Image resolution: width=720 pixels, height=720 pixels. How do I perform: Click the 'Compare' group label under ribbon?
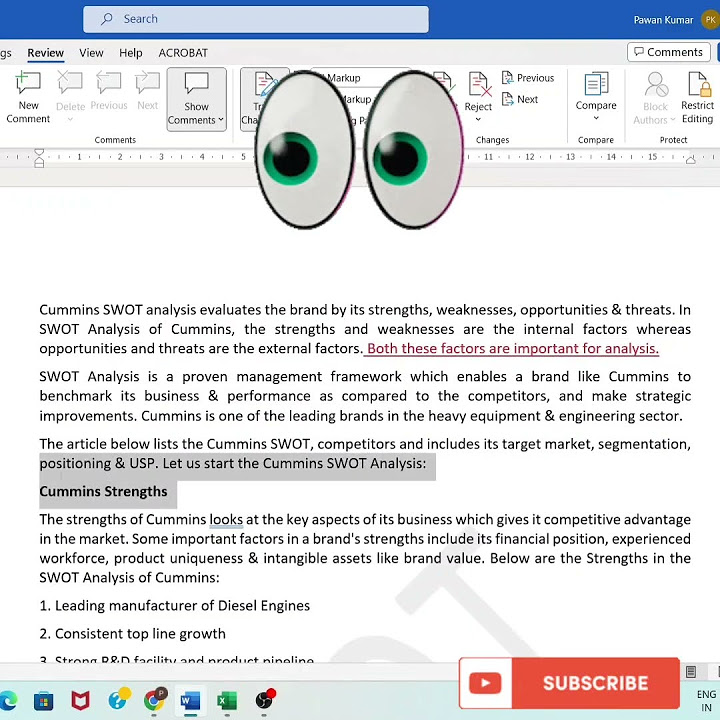point(596,140)
